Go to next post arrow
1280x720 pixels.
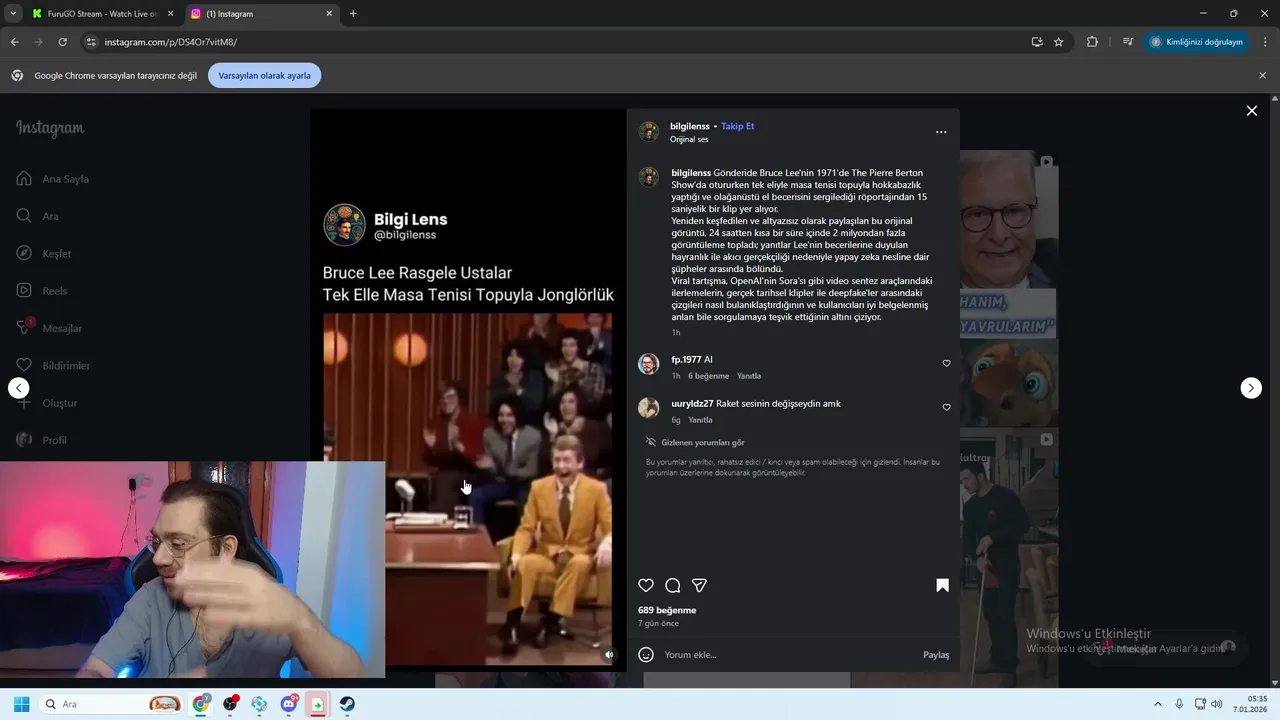click(x=1251, y=388)
